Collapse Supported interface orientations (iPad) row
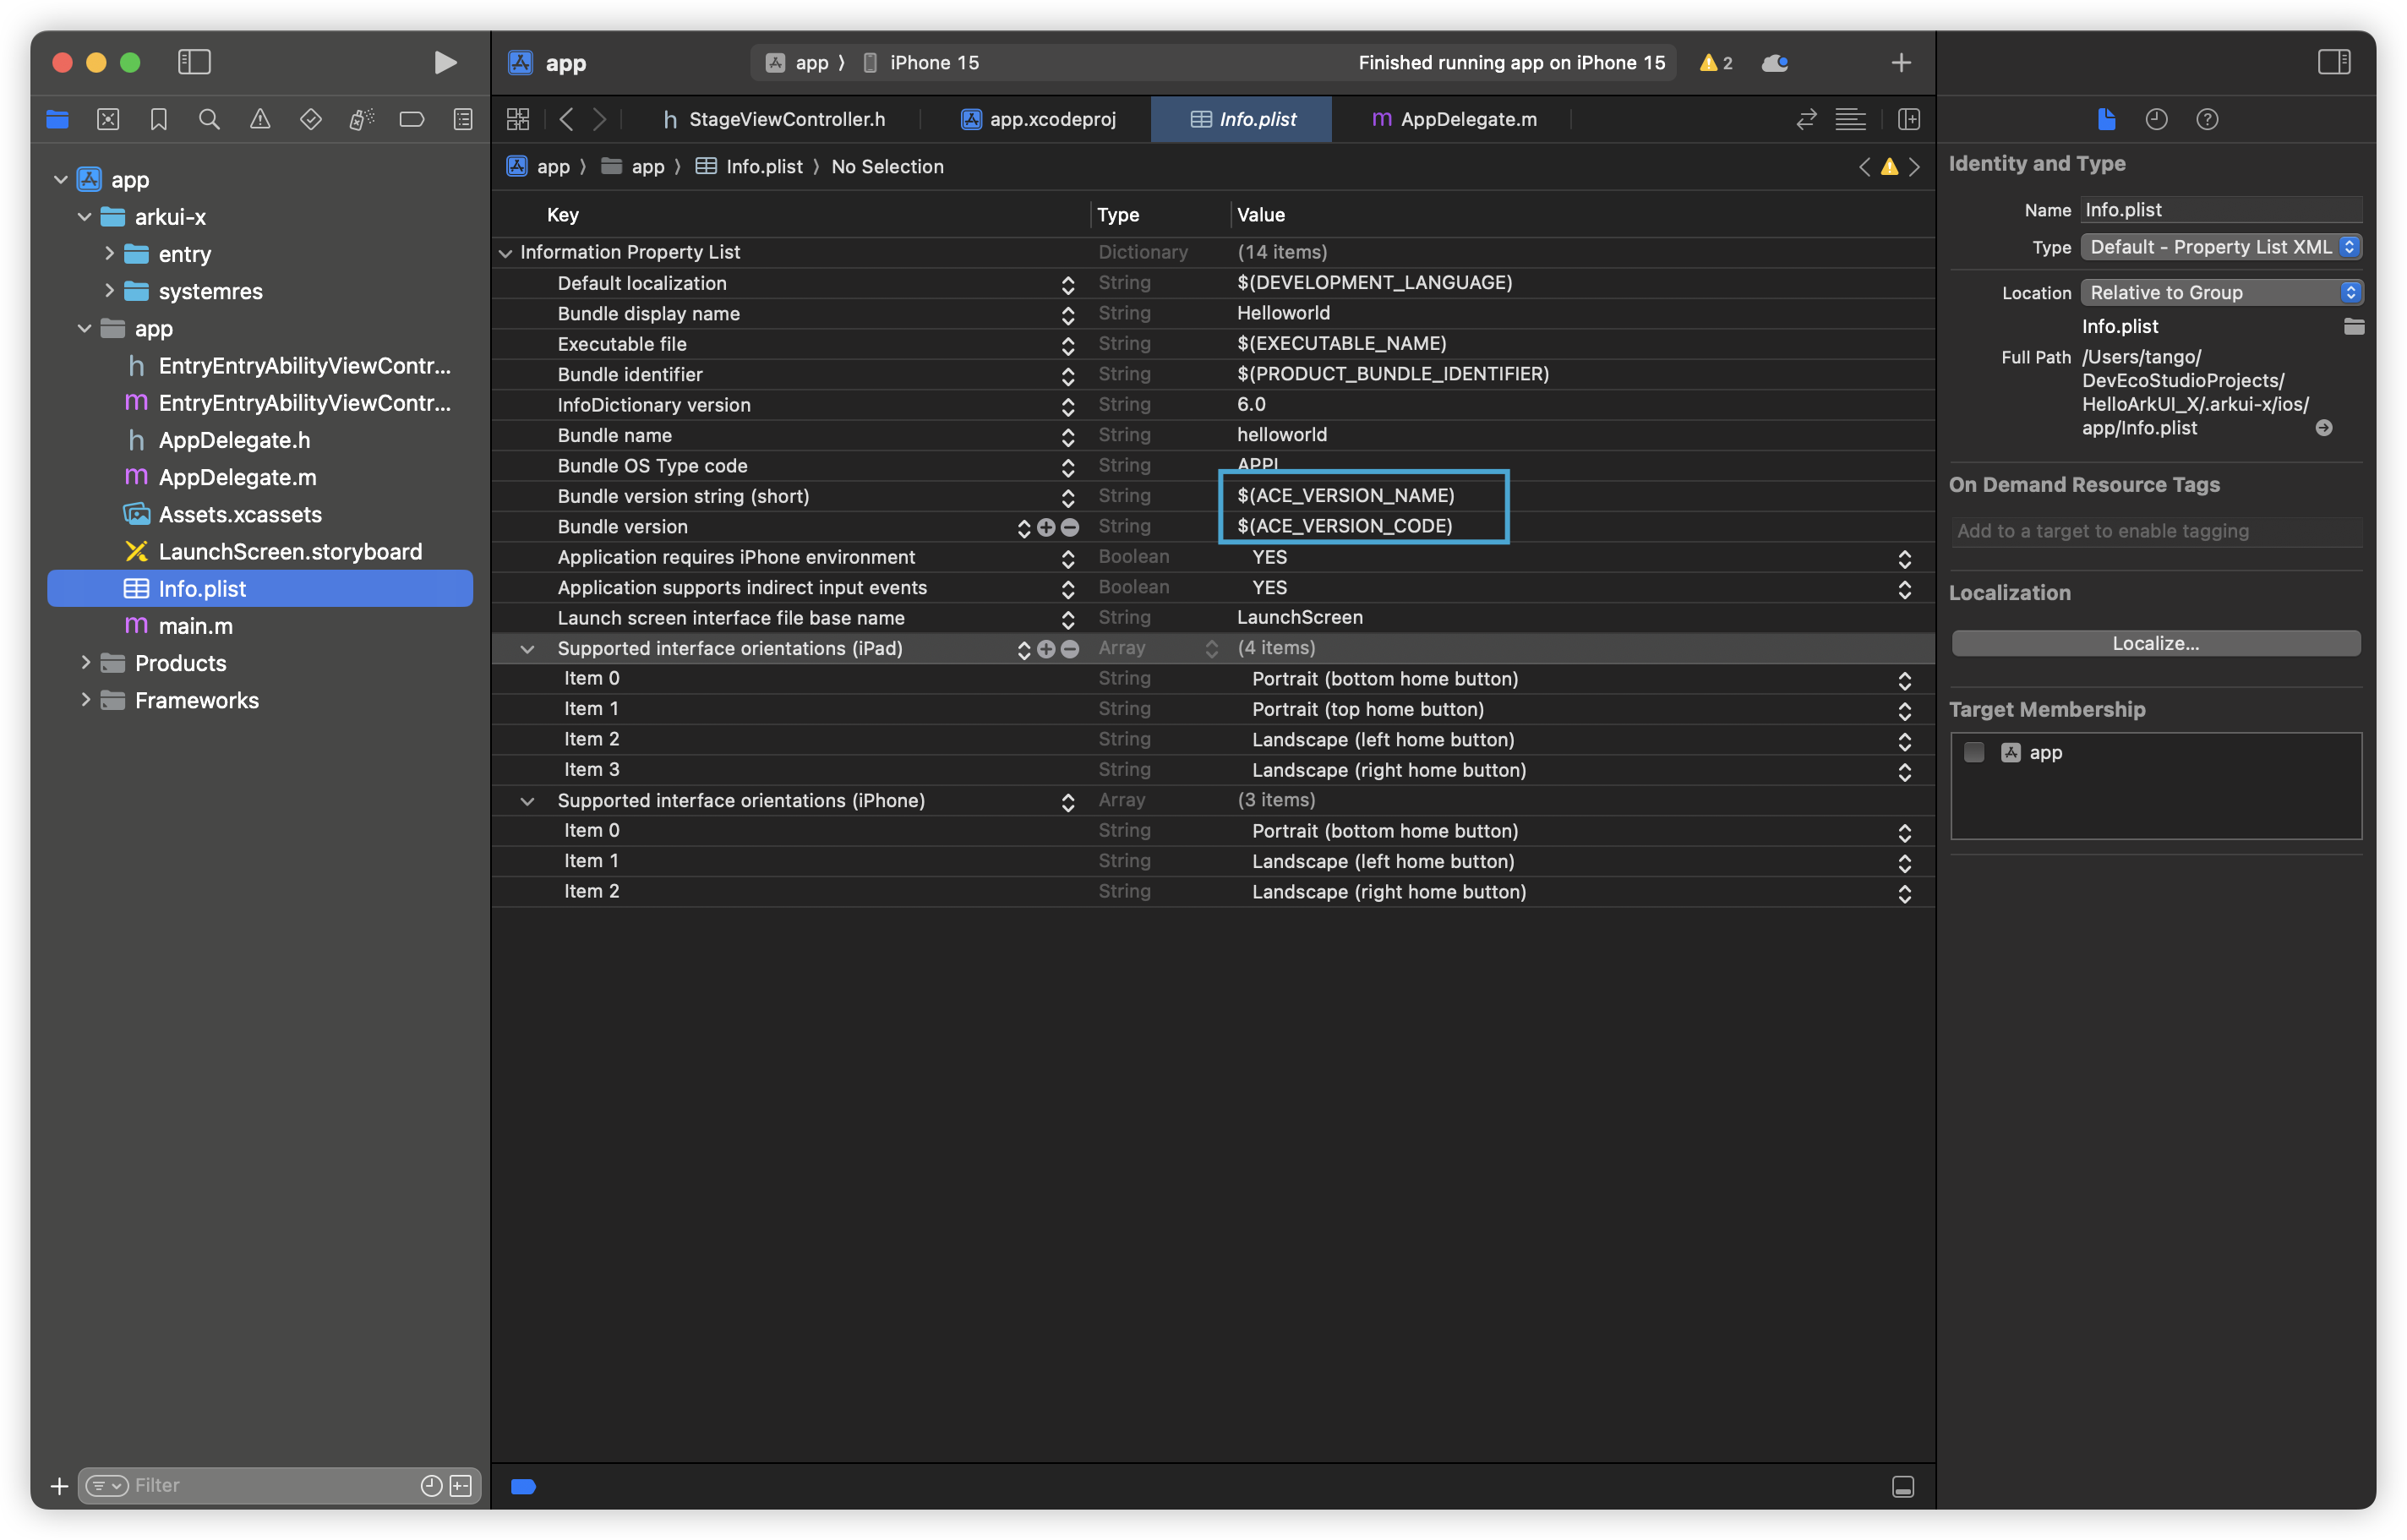This screenshot has height=1540, width=2407. [x=527, y=649]
